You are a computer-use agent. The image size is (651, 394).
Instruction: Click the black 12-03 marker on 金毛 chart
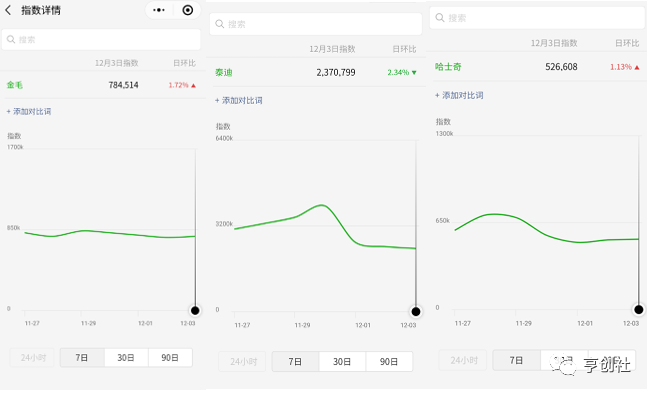[x=195, y=310]
